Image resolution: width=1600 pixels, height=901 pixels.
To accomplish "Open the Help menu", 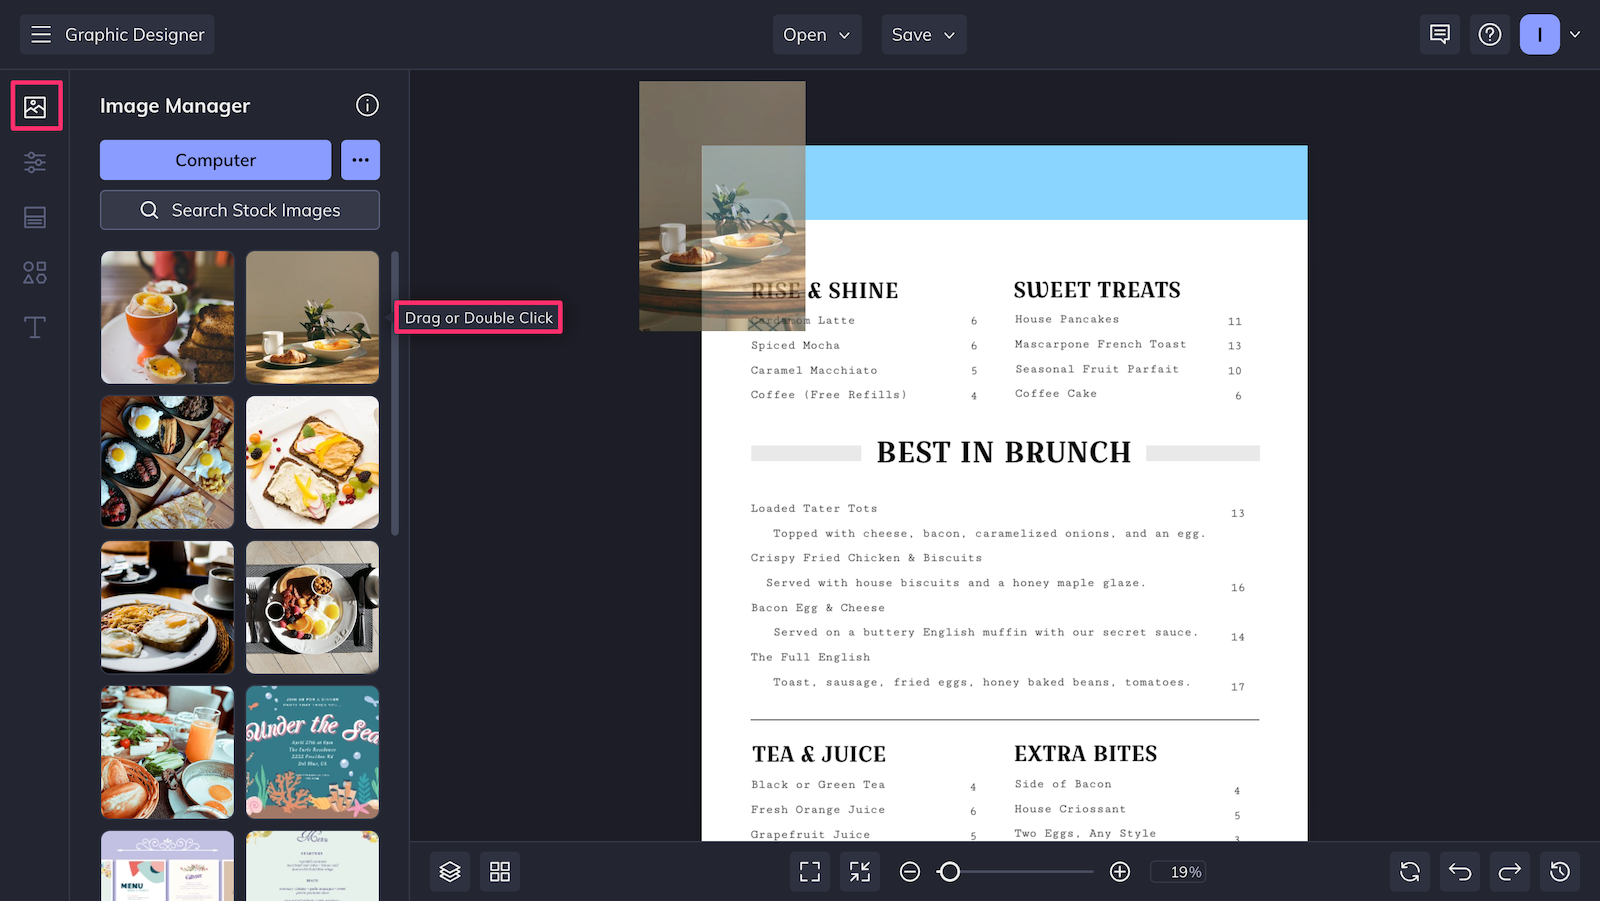I will pos(1490,34).
